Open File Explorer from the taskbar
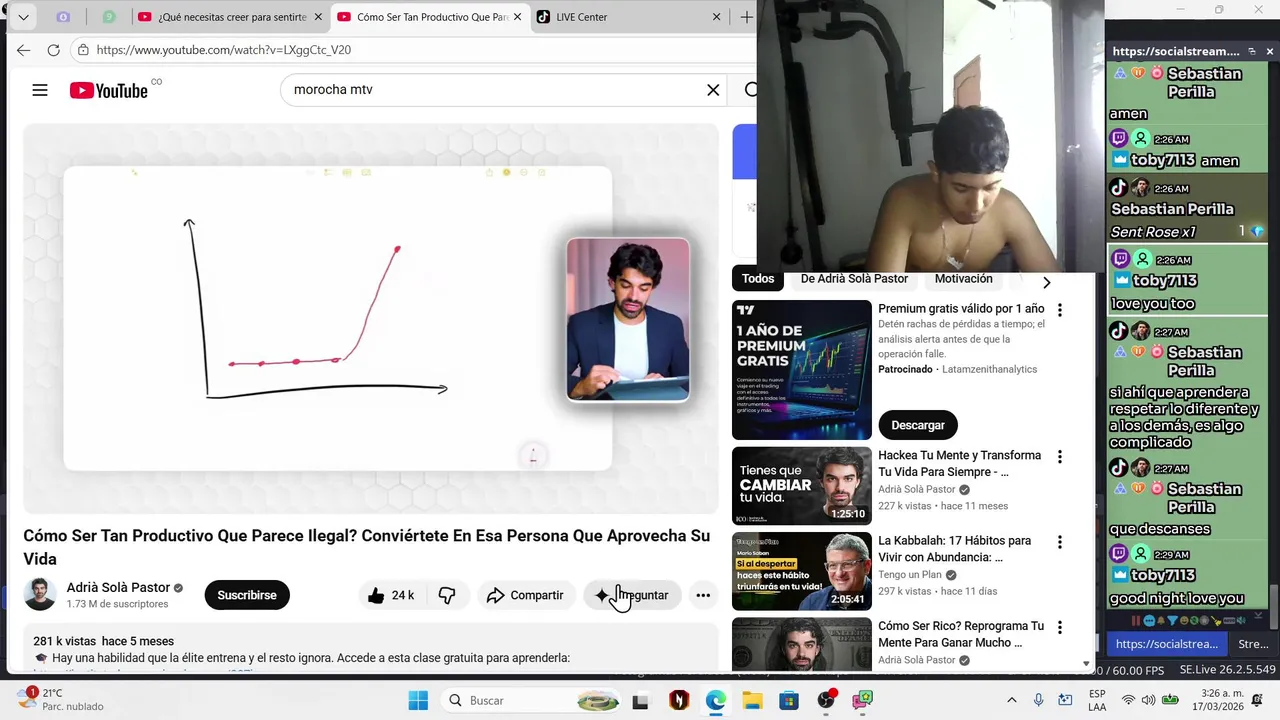The height and width of the screenshot is (720, 1280). [x=752, y=700]
